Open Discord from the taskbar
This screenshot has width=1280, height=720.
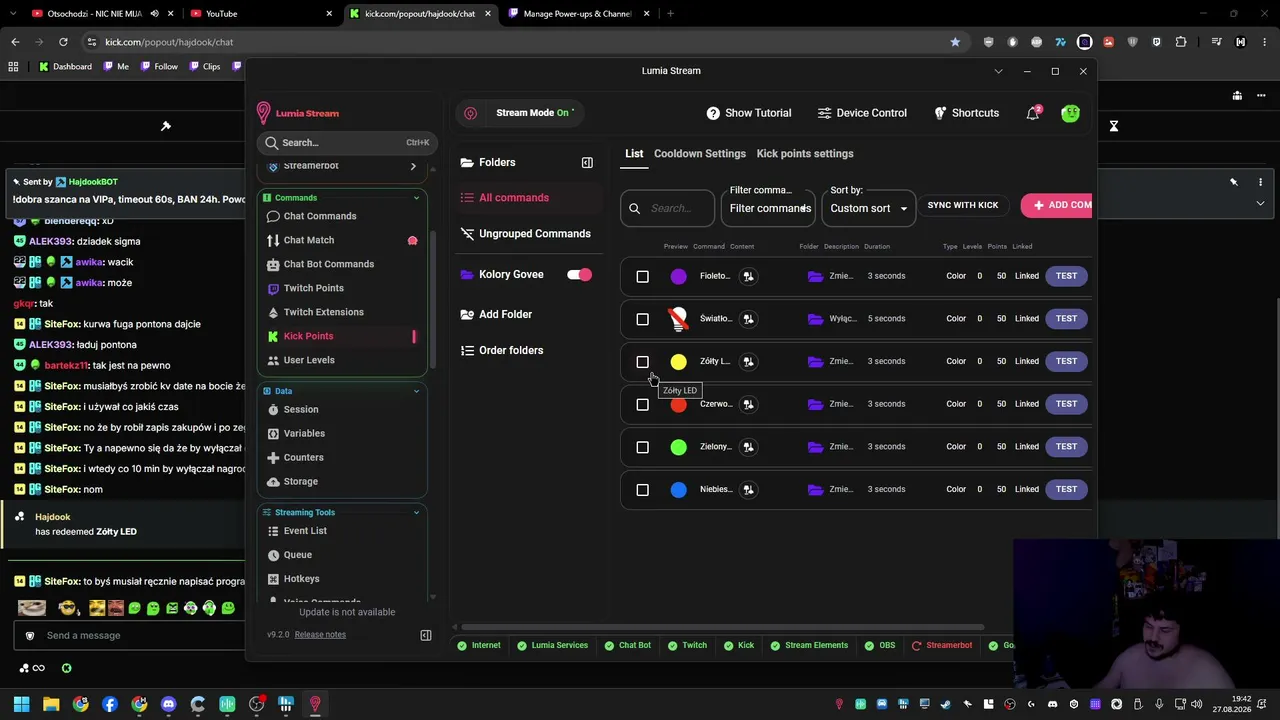(x=168, y=704)
